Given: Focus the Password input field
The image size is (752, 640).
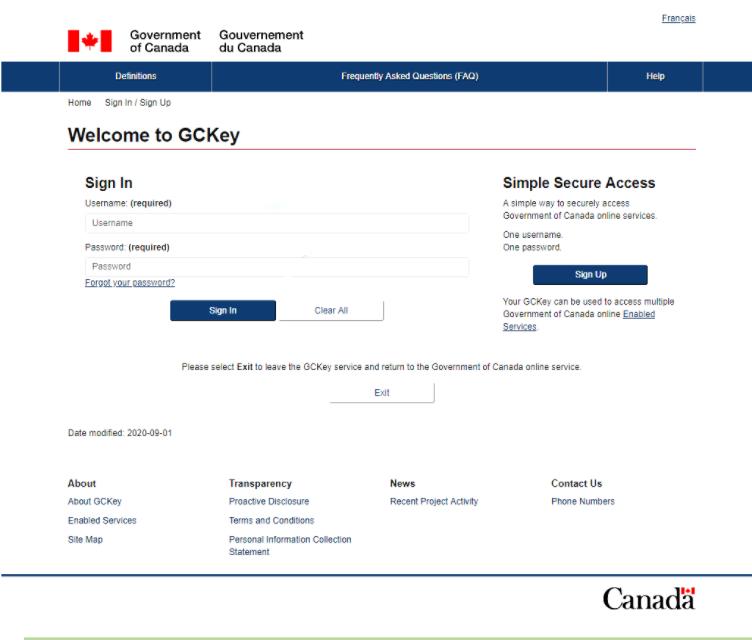Looking at the screenshot, I should (x=277, y=267).
